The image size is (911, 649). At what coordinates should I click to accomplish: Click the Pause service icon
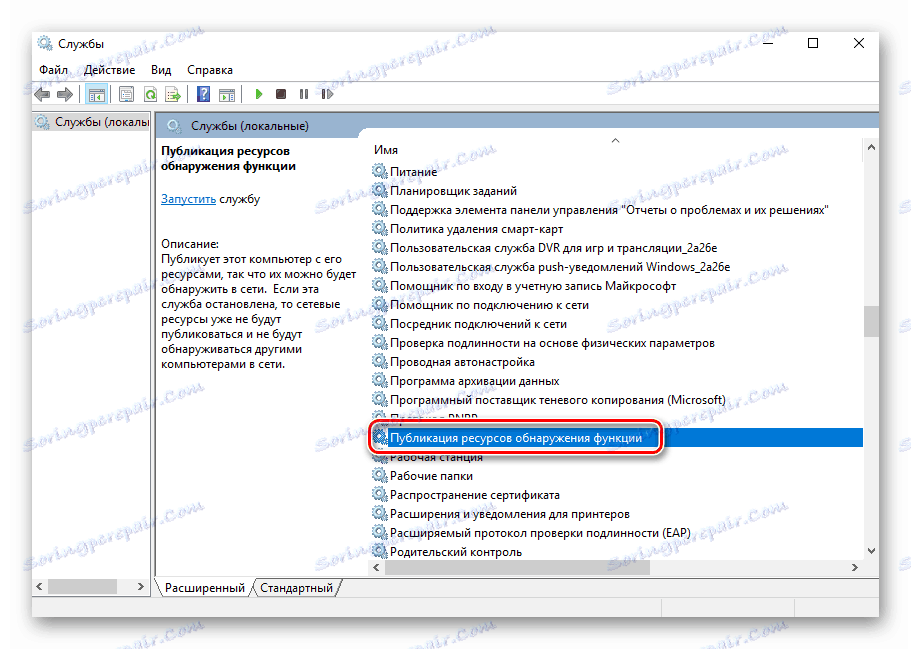pyautogui.click(x=304, y=93)
